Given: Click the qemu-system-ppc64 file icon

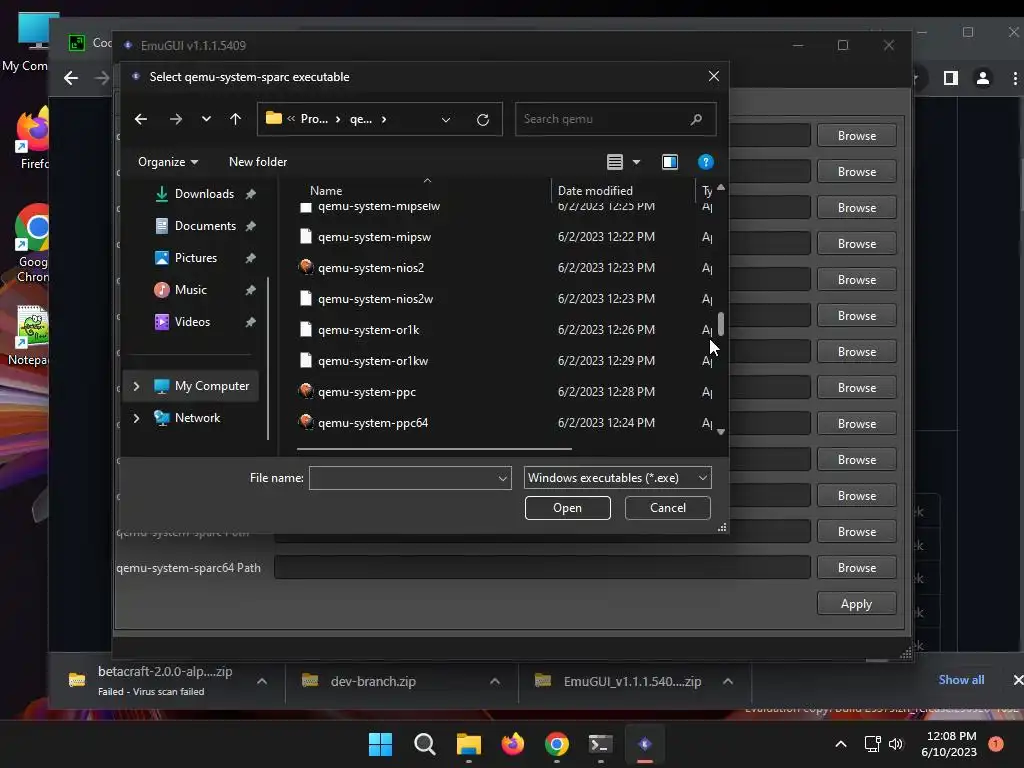Looking at the screenshot, I should click(x=306, y=422).
